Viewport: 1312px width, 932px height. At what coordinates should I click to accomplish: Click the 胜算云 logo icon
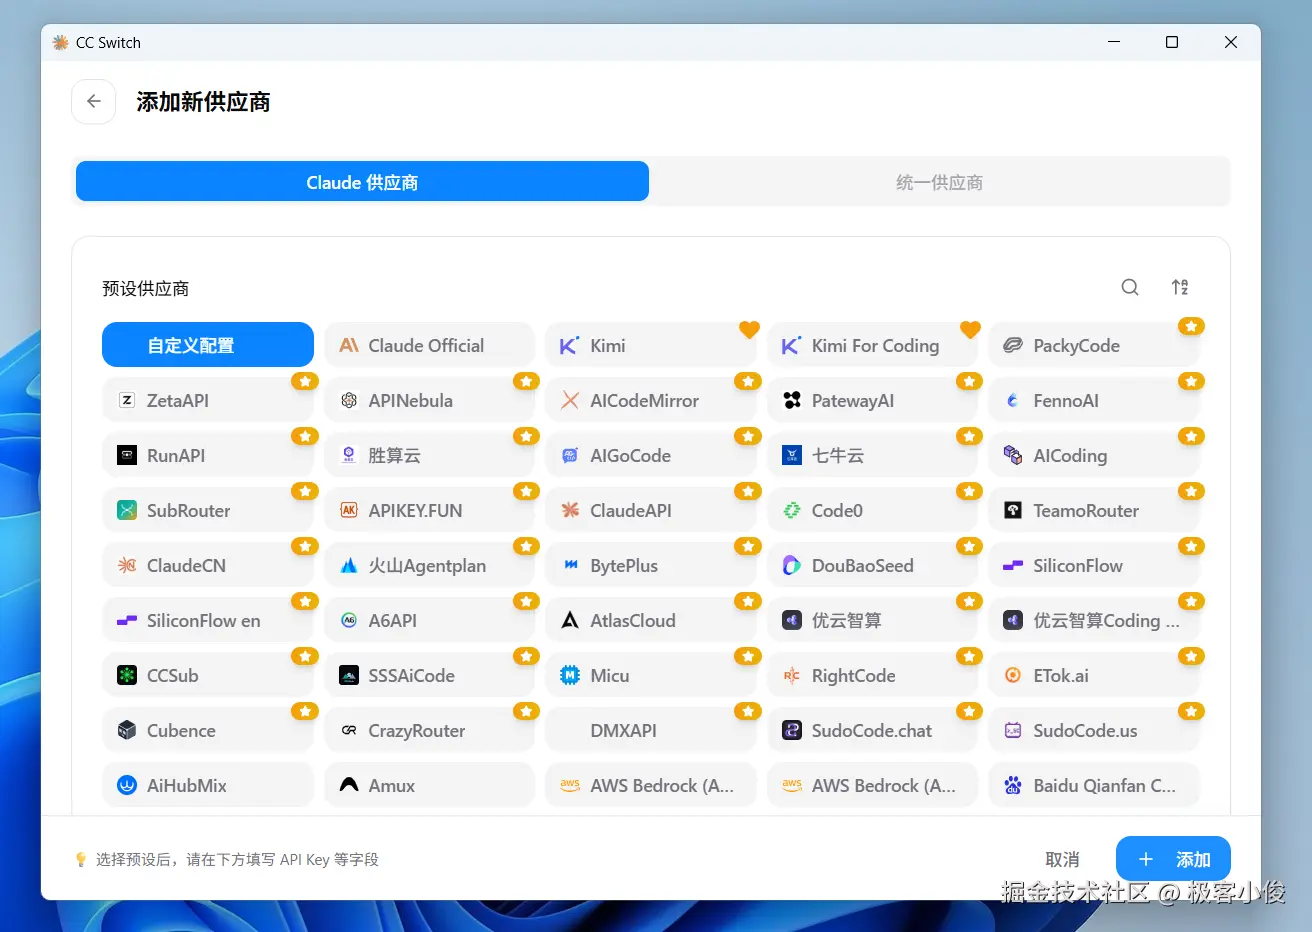click(x=349, y=455)
